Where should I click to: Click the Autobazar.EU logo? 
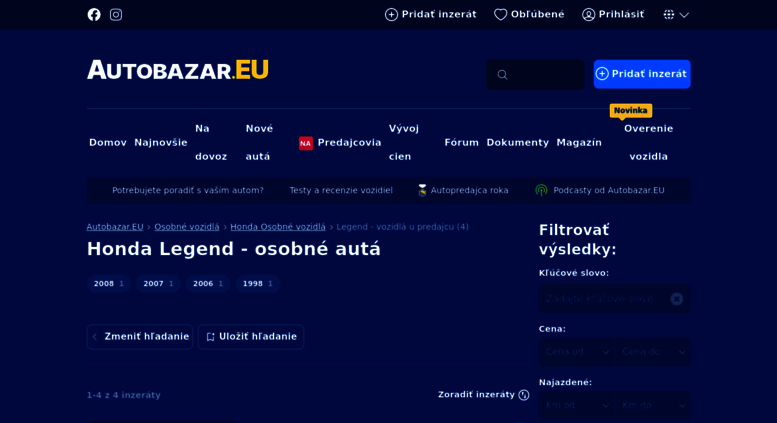(178, 70)
